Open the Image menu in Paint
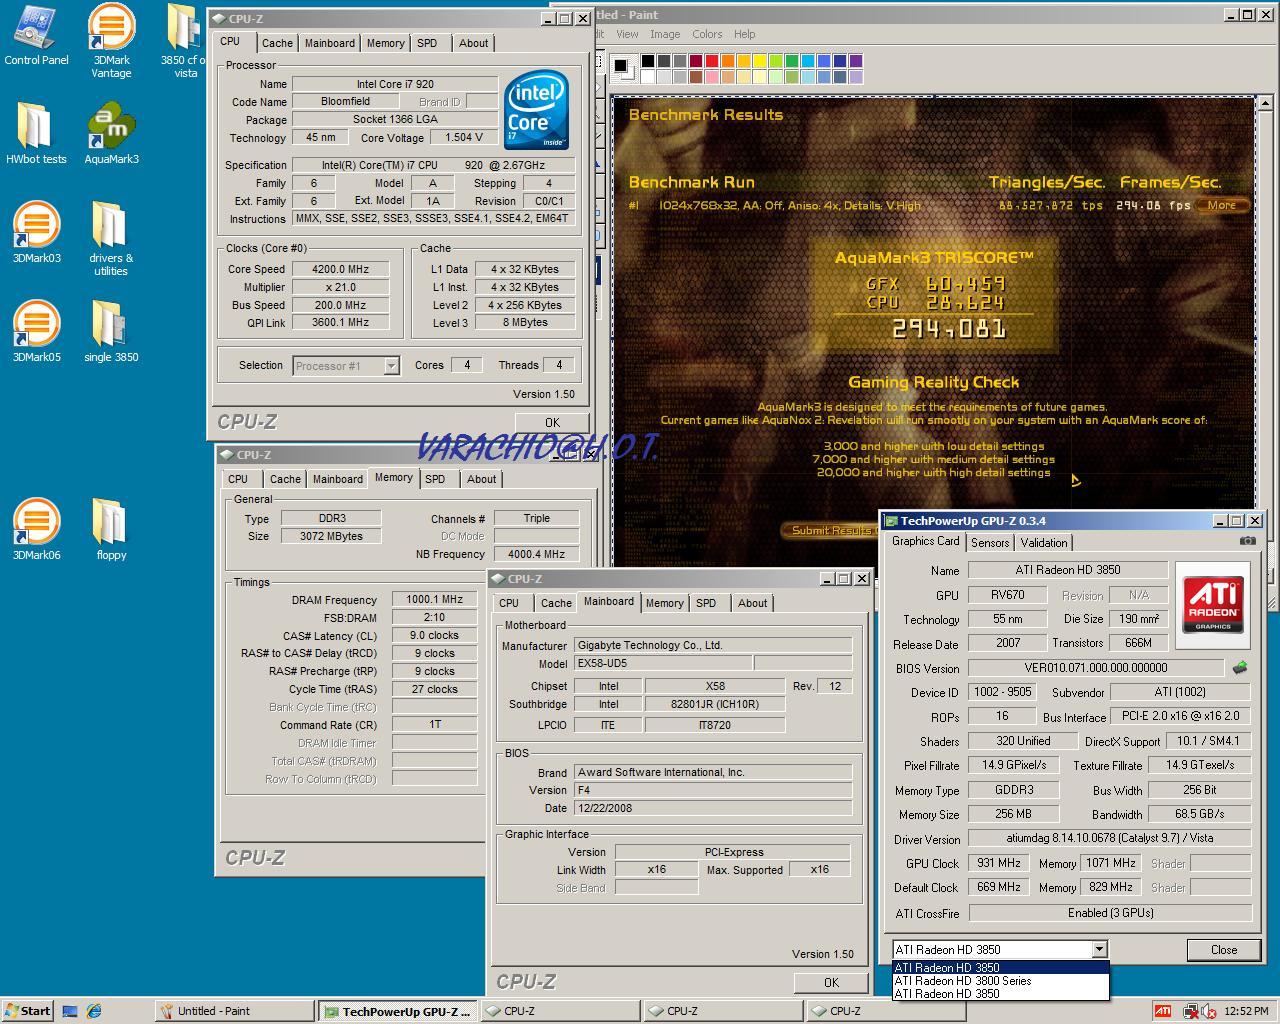Image resolution: width=1280 pixels, height=1024 pixels. (x=665, y=34)
